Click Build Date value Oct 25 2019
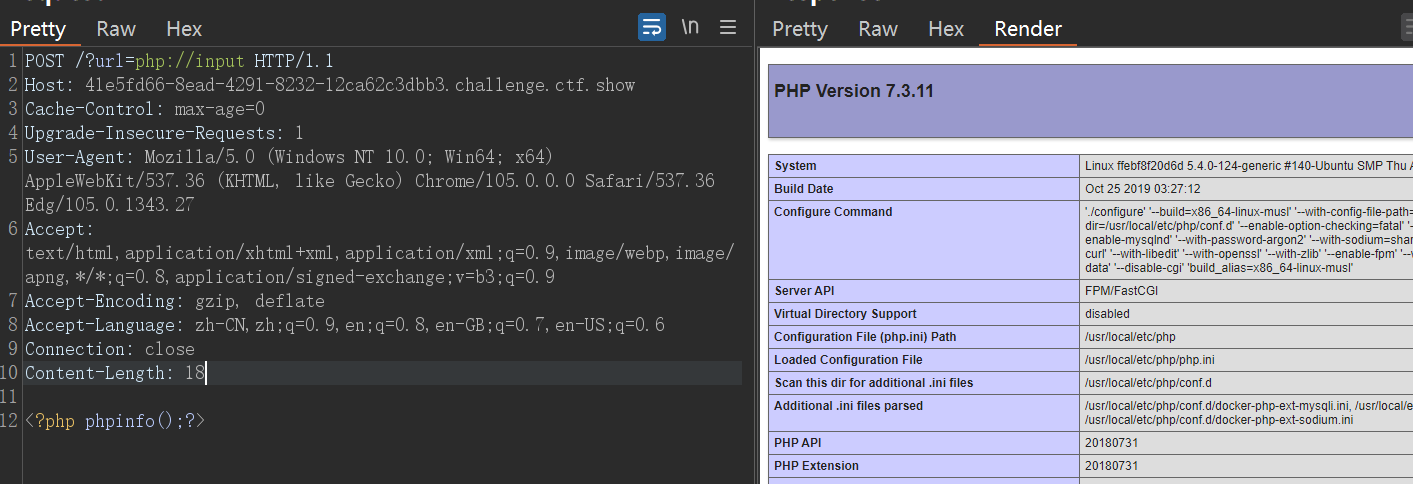Viewport: 1413px width, 484px height. [1143, 189]
